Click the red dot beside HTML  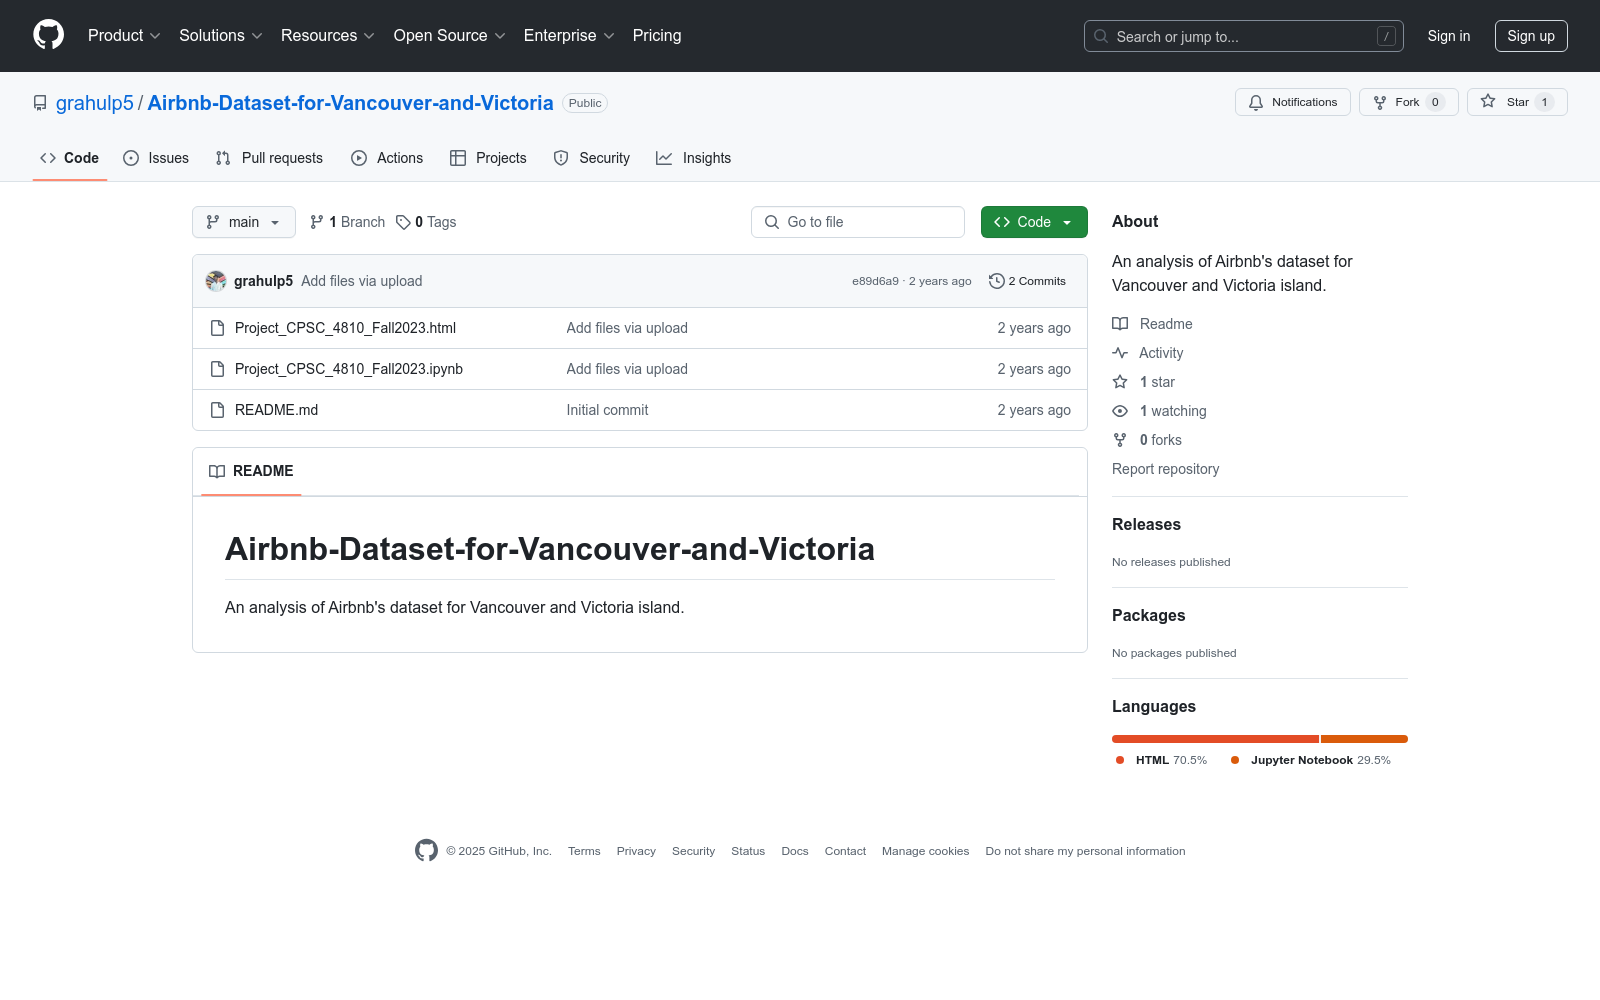1120,760
